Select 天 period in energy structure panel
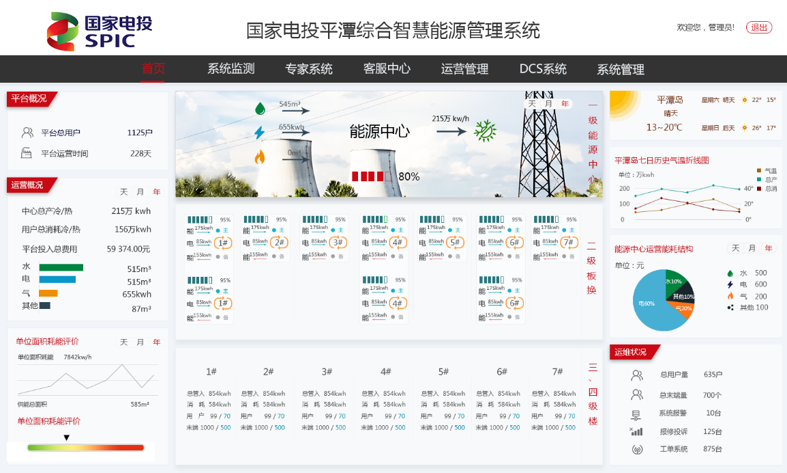 click(x=736, y=248)
